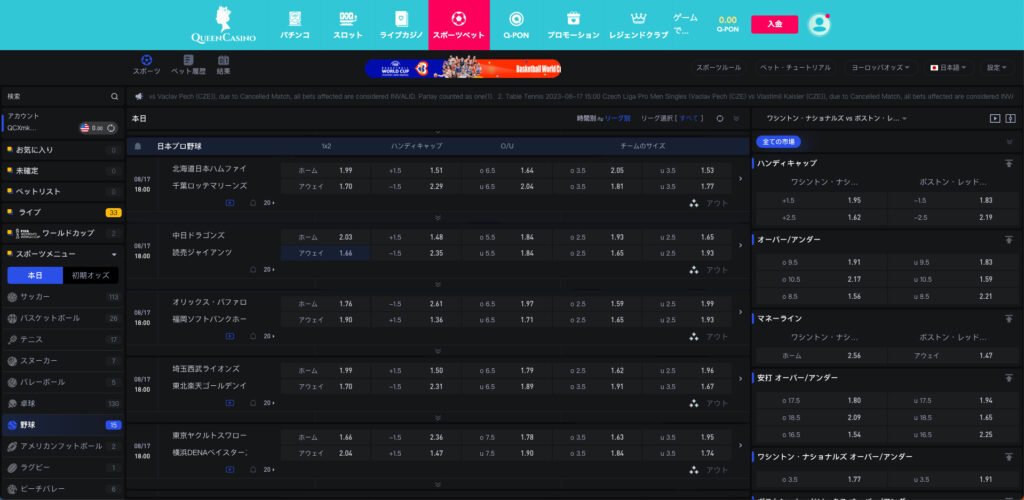Screen dimensions: 1024x500
Task: Refresh the odds list with the reload icon
Action: [719, 118]
